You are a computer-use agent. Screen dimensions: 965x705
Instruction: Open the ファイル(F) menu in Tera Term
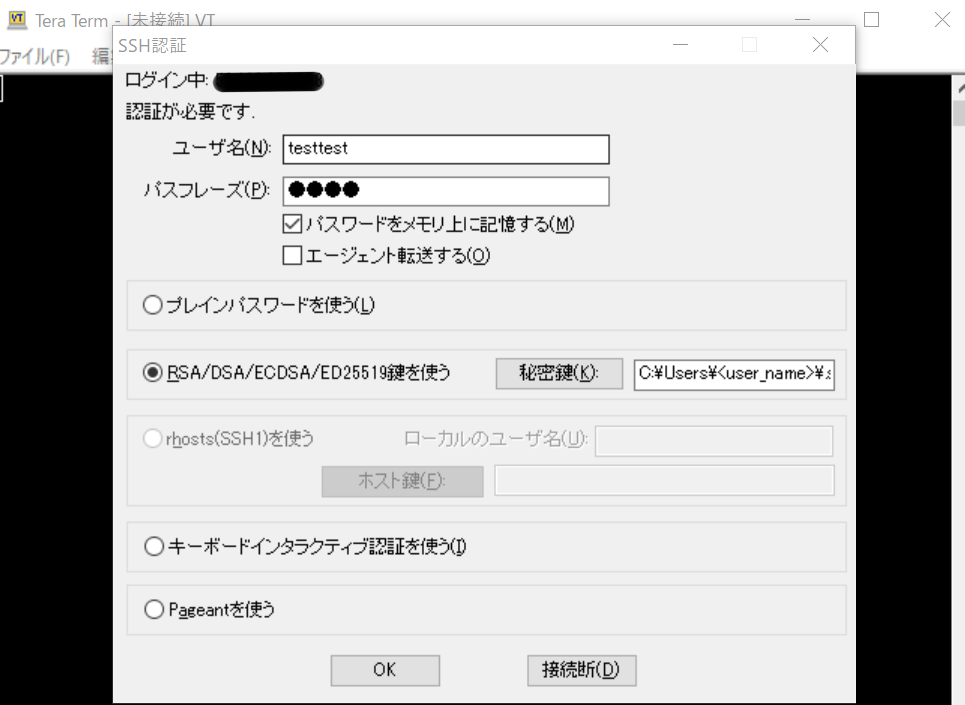click(x=34, y=57)
